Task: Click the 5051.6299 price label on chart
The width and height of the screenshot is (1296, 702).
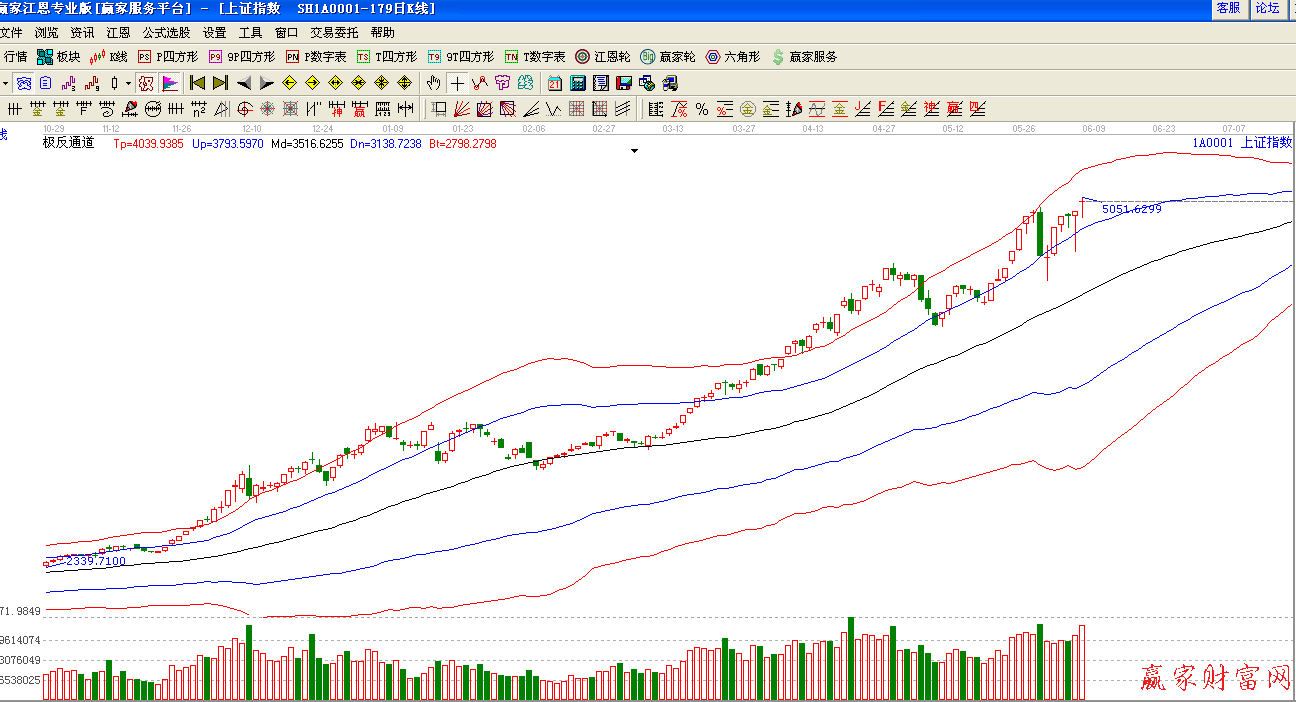Action: click(x=1131, y=209)
